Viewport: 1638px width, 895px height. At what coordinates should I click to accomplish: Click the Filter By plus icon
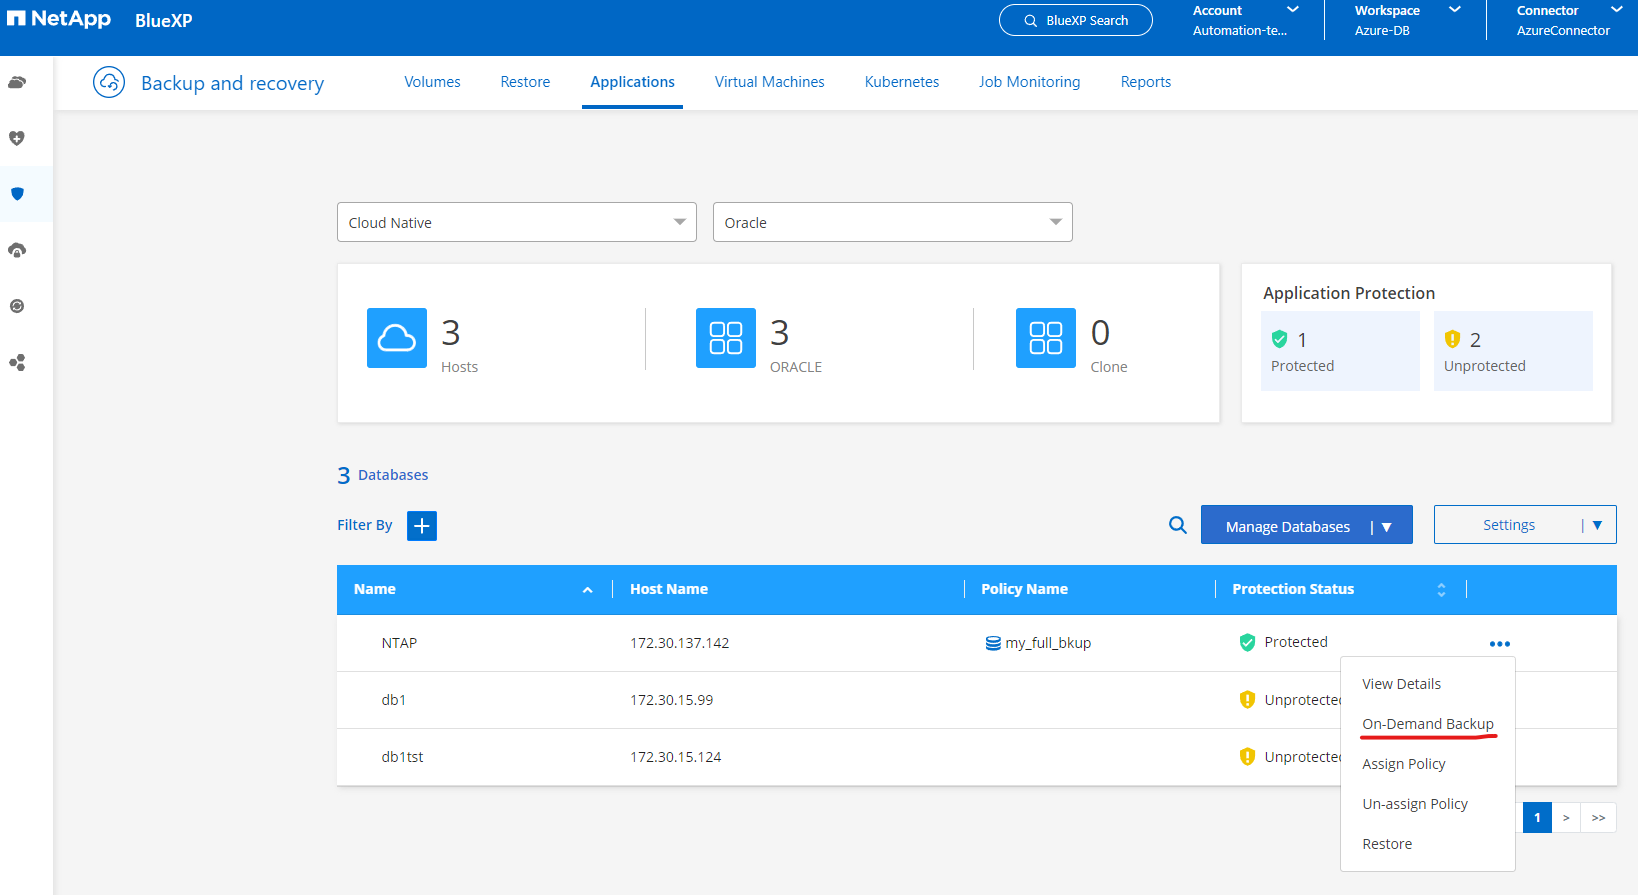click(422, 526)
